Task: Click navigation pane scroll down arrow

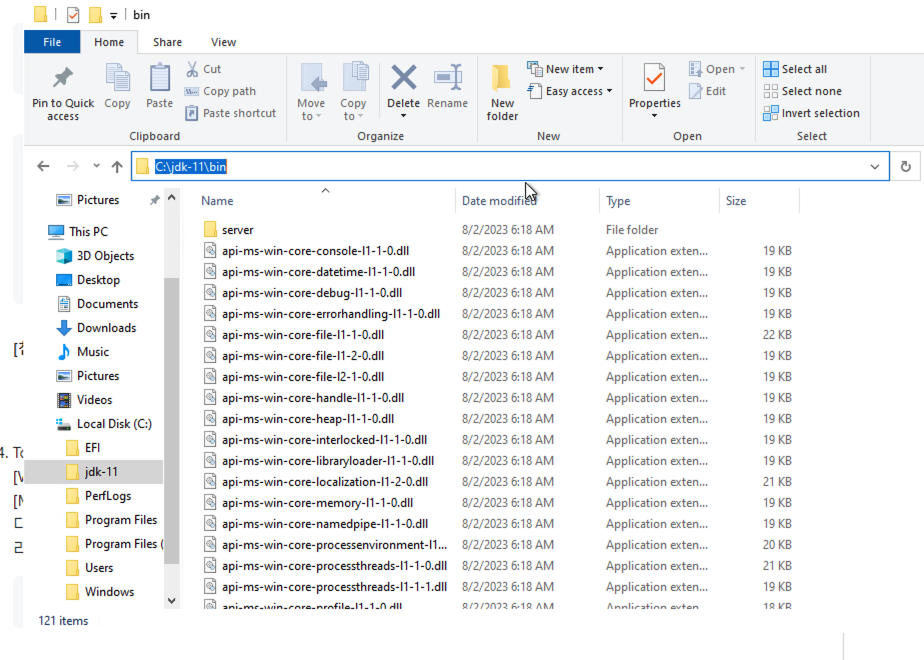Action: (171, 600)
